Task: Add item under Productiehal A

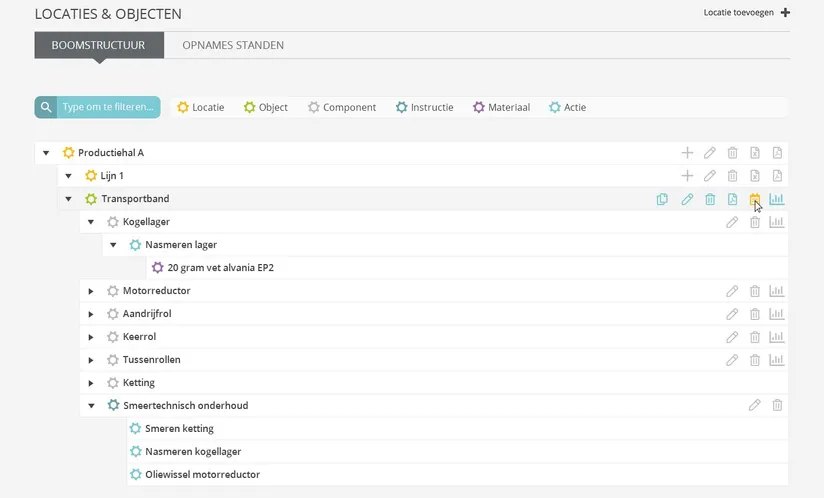Action: [687, 153]
